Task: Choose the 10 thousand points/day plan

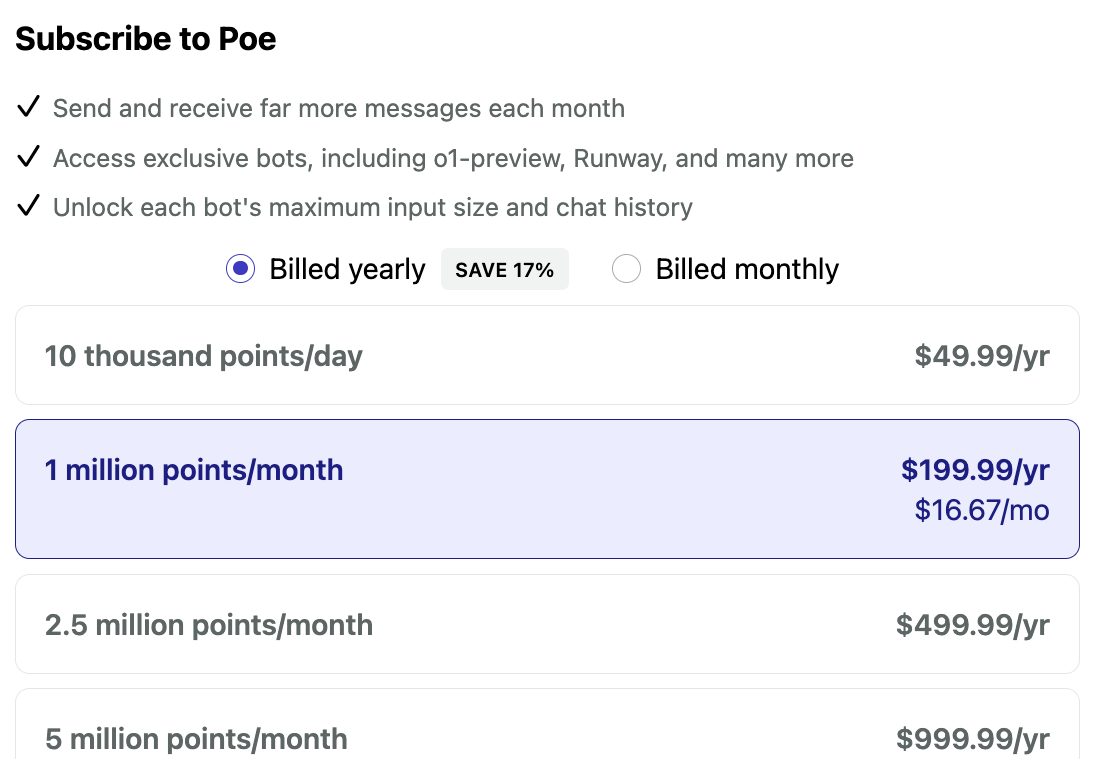Action: [x=204, y=356]
